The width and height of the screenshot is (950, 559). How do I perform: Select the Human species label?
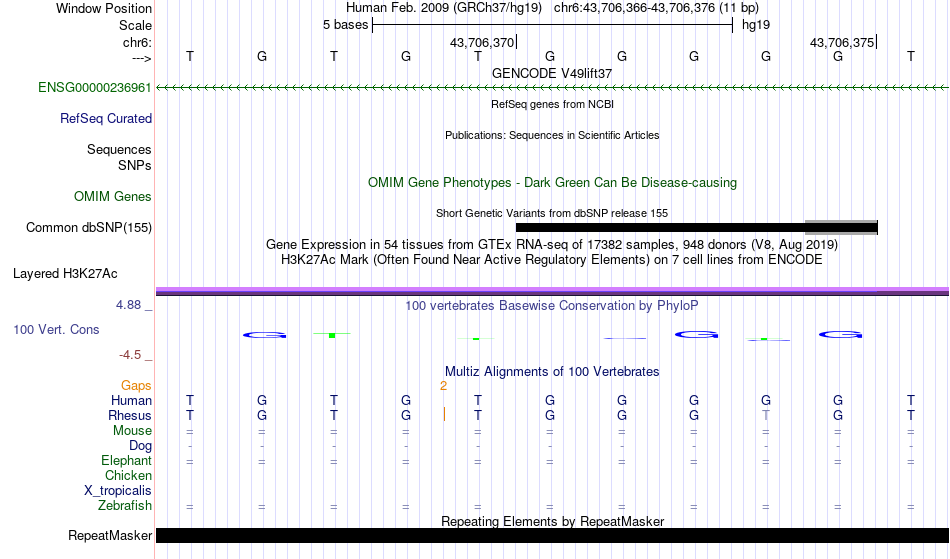pyautogui.click(x=131, y=400)
